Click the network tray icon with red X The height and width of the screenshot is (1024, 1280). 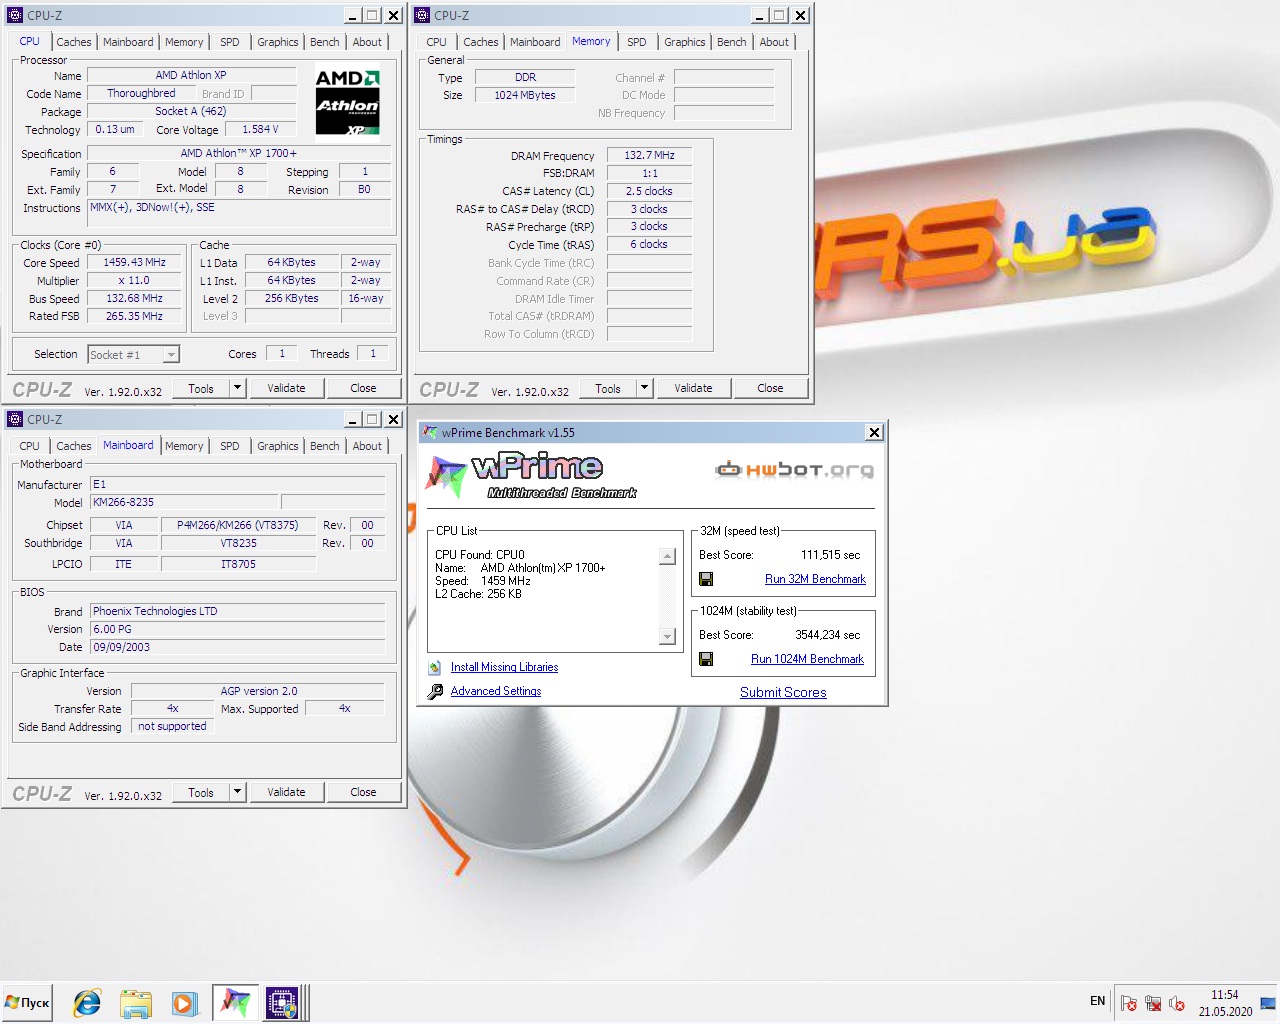(1153, 1003)
